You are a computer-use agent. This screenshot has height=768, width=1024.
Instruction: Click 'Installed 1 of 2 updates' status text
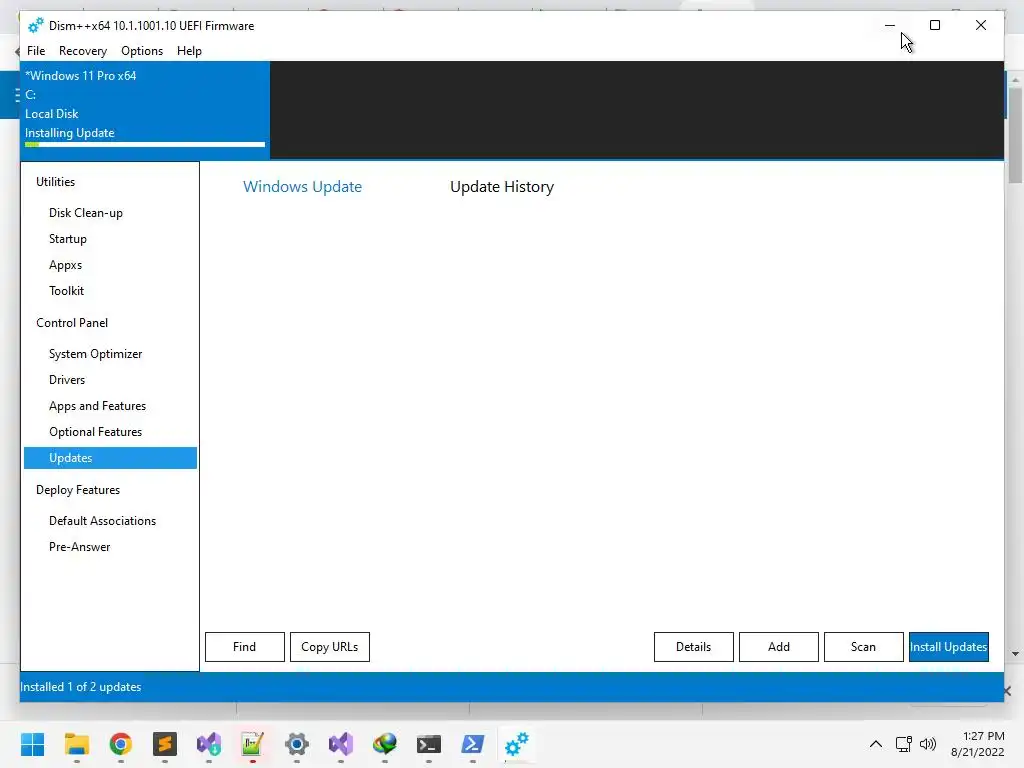click(80, 687)
